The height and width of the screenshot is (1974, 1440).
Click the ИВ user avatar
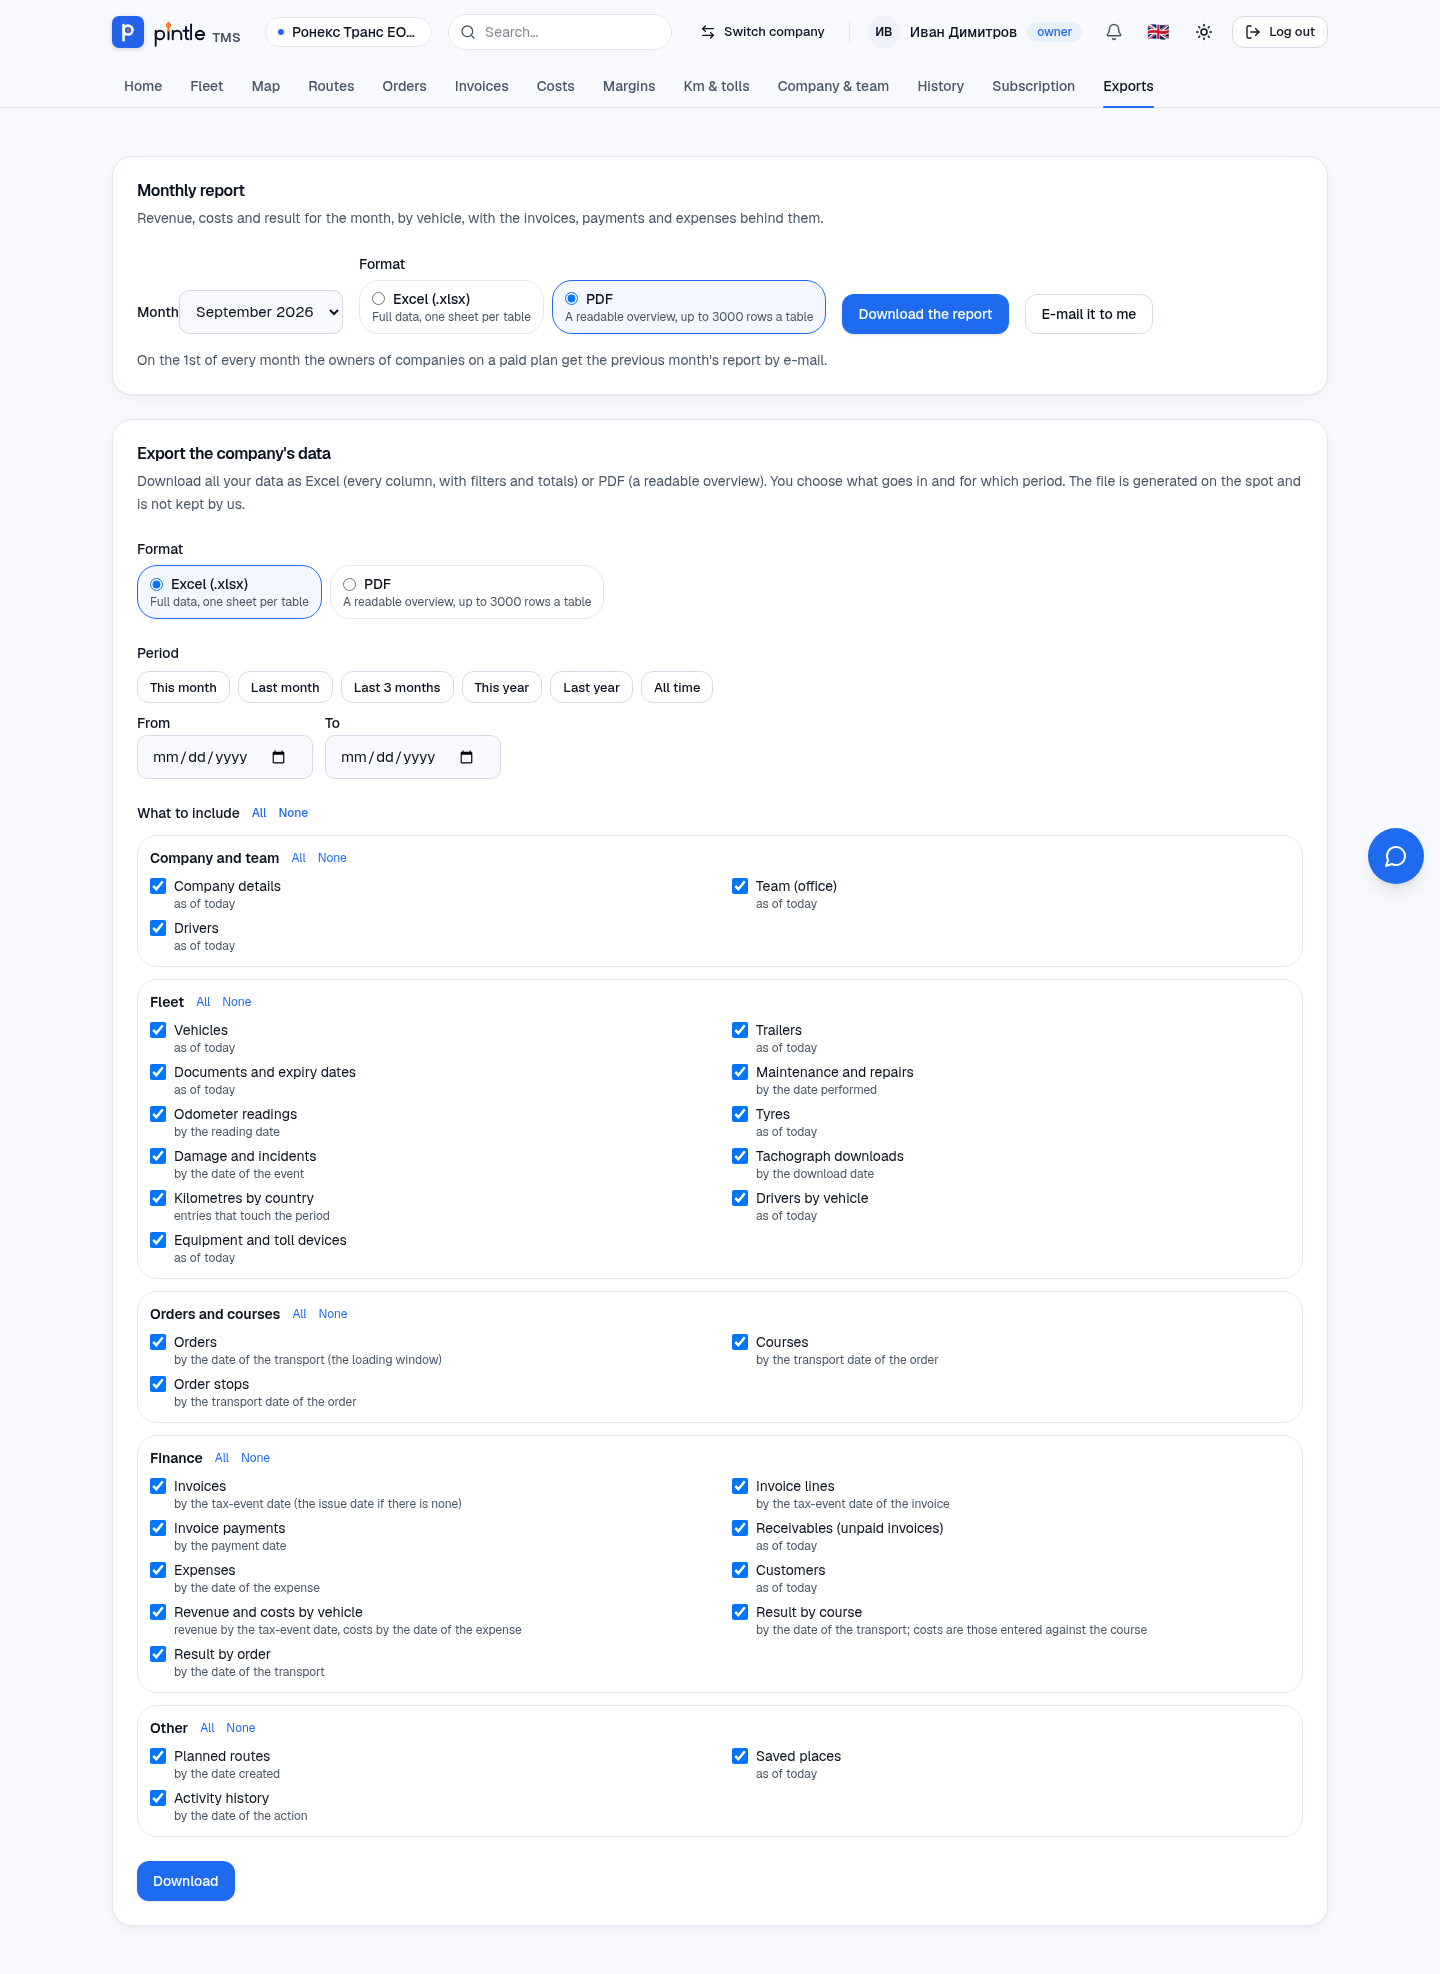click(883, 32)
